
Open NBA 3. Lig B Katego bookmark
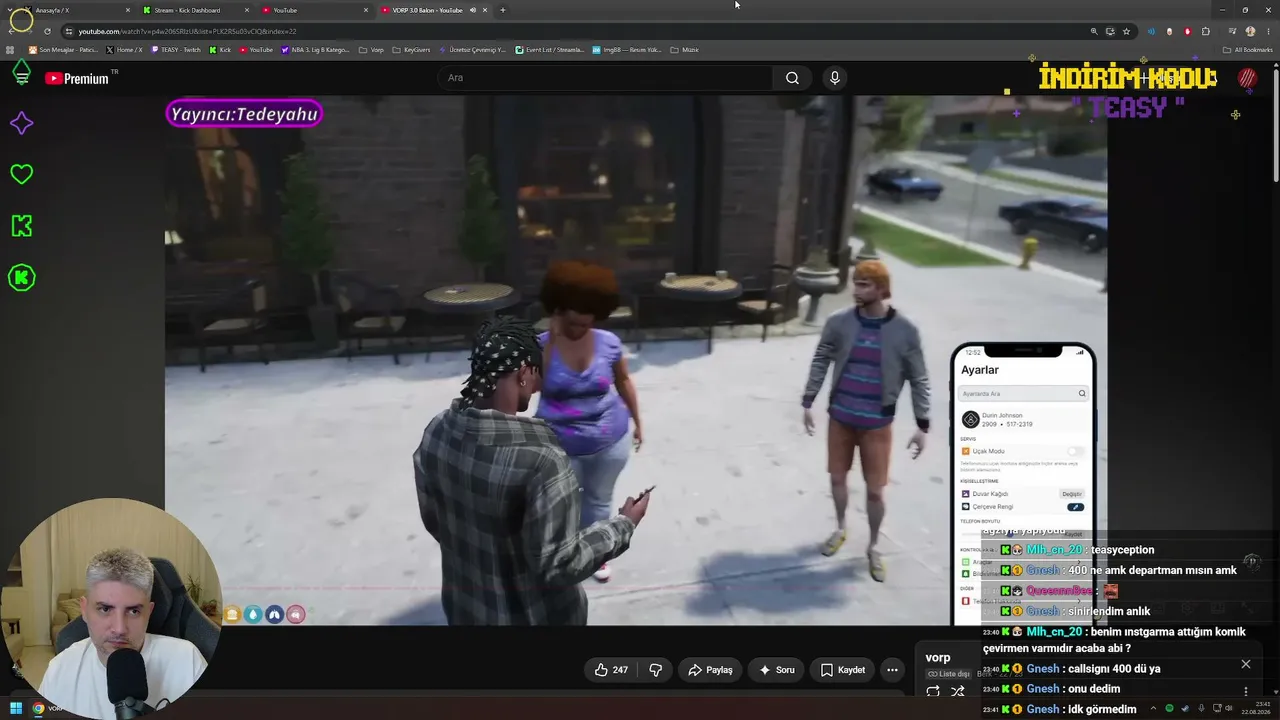point(315,50)
